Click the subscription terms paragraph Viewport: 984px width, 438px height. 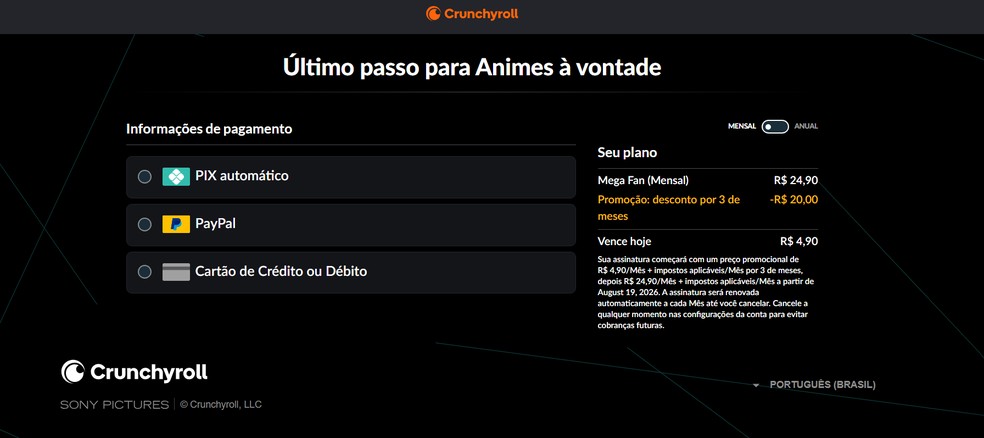pyautogui.click(x=705, y=292)
